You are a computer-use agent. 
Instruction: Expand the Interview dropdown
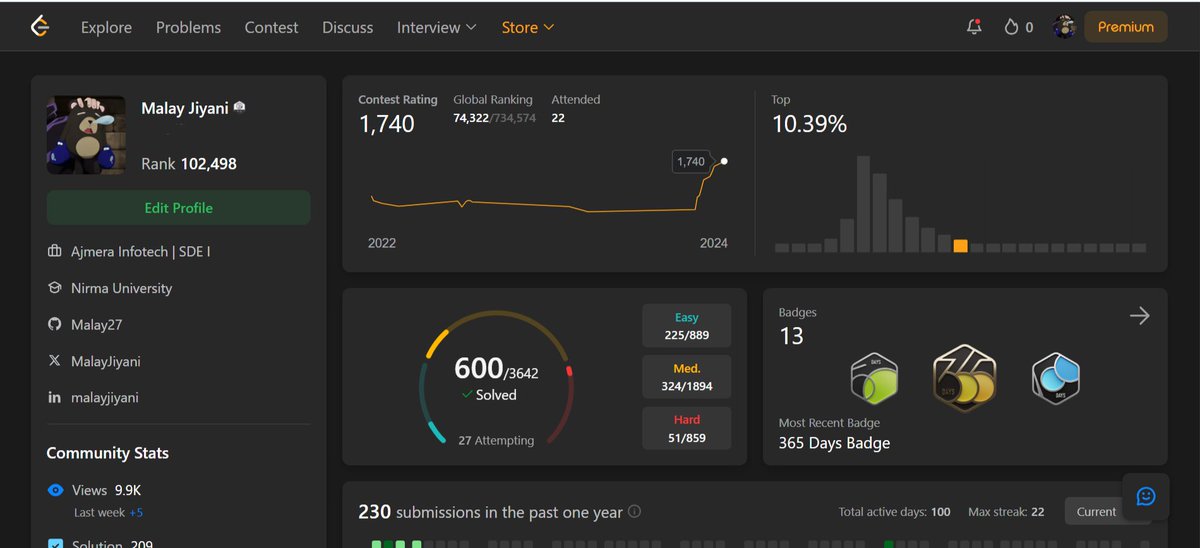pyautogui.click(x=437, y=27)
